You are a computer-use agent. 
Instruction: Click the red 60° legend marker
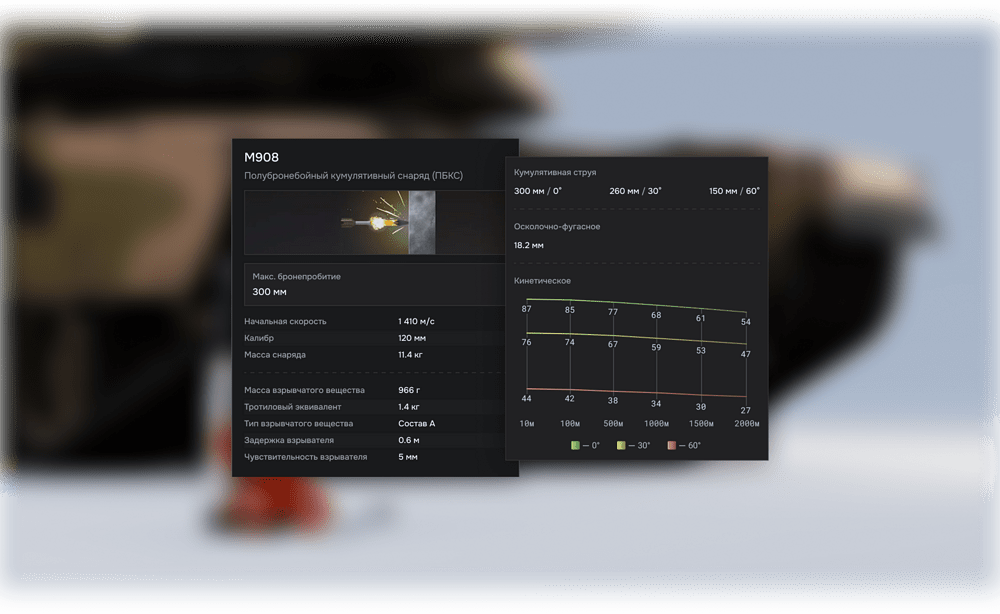[671, 445]
